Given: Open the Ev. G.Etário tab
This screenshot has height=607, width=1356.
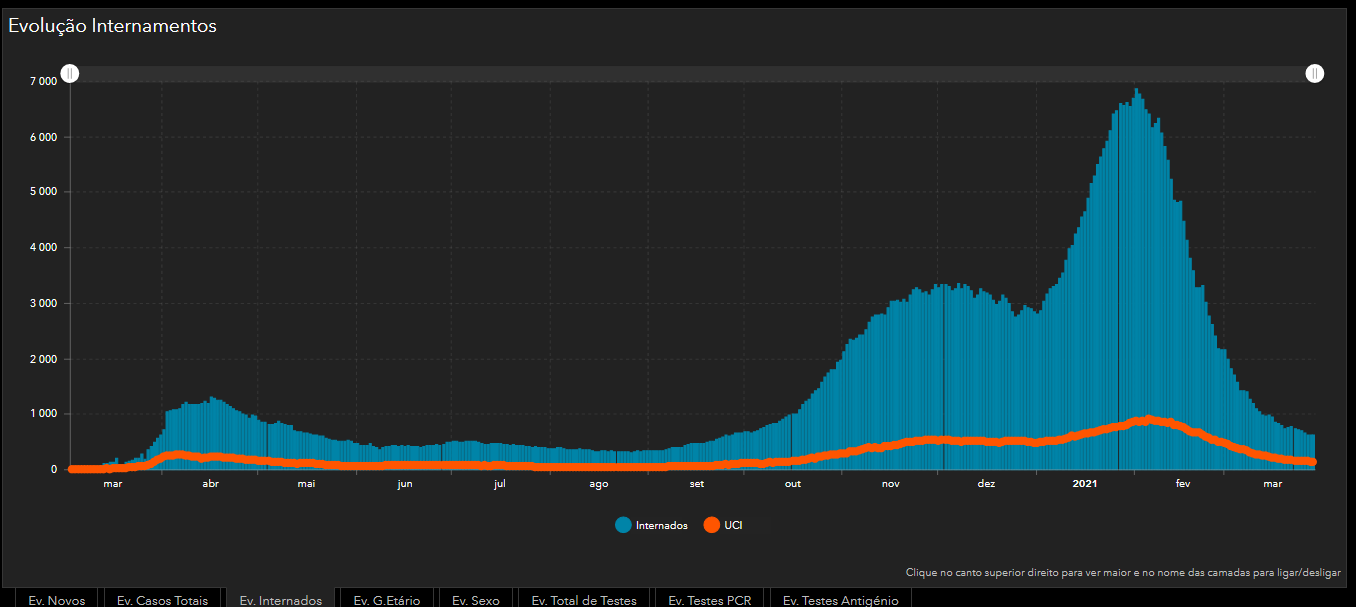Looking at the screenshot, I should [x=387, y=599].
